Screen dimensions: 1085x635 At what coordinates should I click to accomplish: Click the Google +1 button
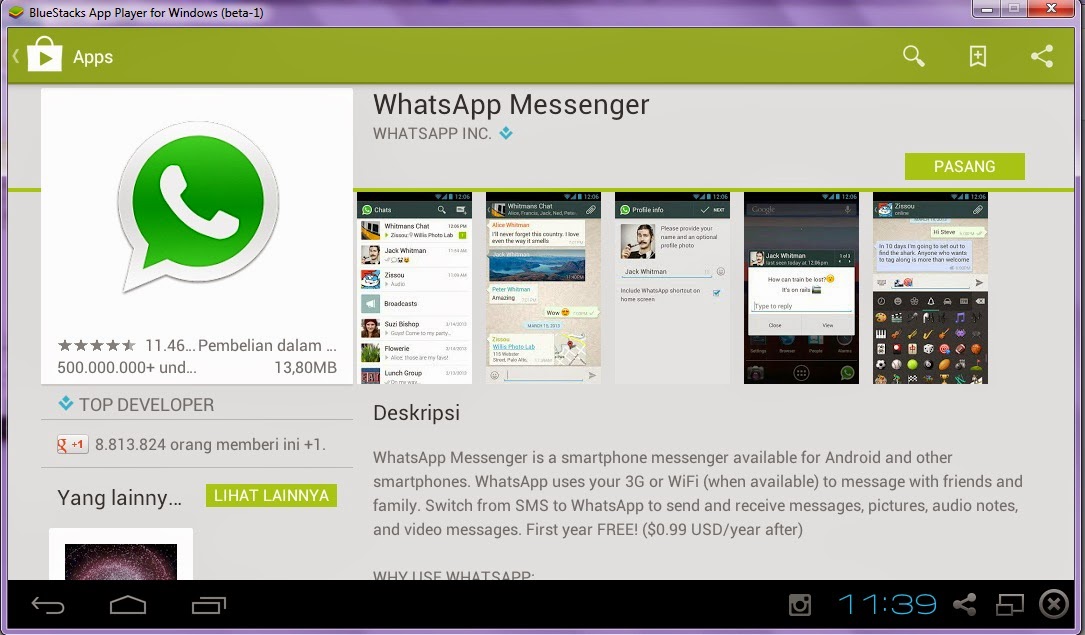tap(72, 445)
